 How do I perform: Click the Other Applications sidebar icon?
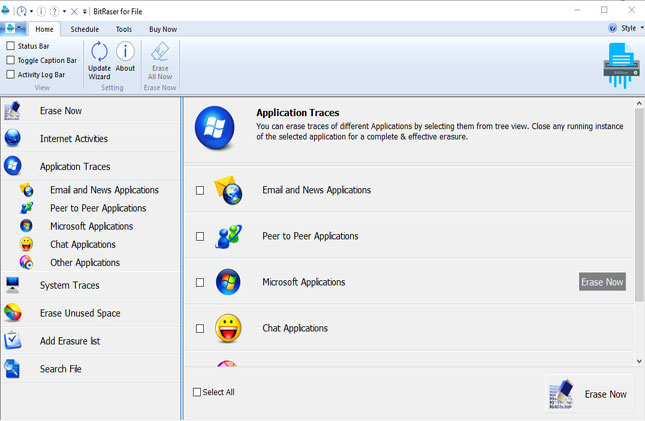[x=26, y=262]
